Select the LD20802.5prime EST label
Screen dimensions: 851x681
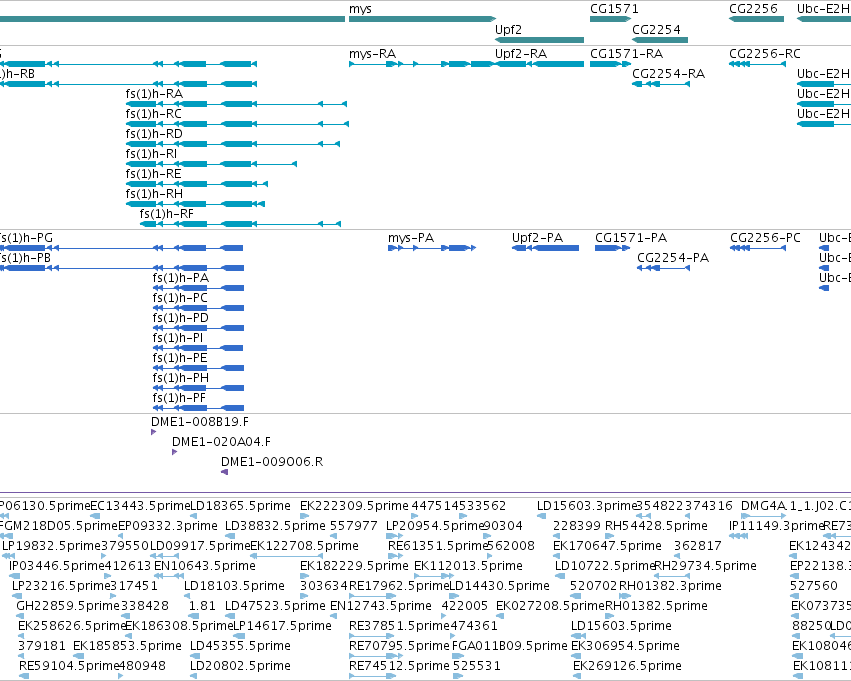point(240,667)
